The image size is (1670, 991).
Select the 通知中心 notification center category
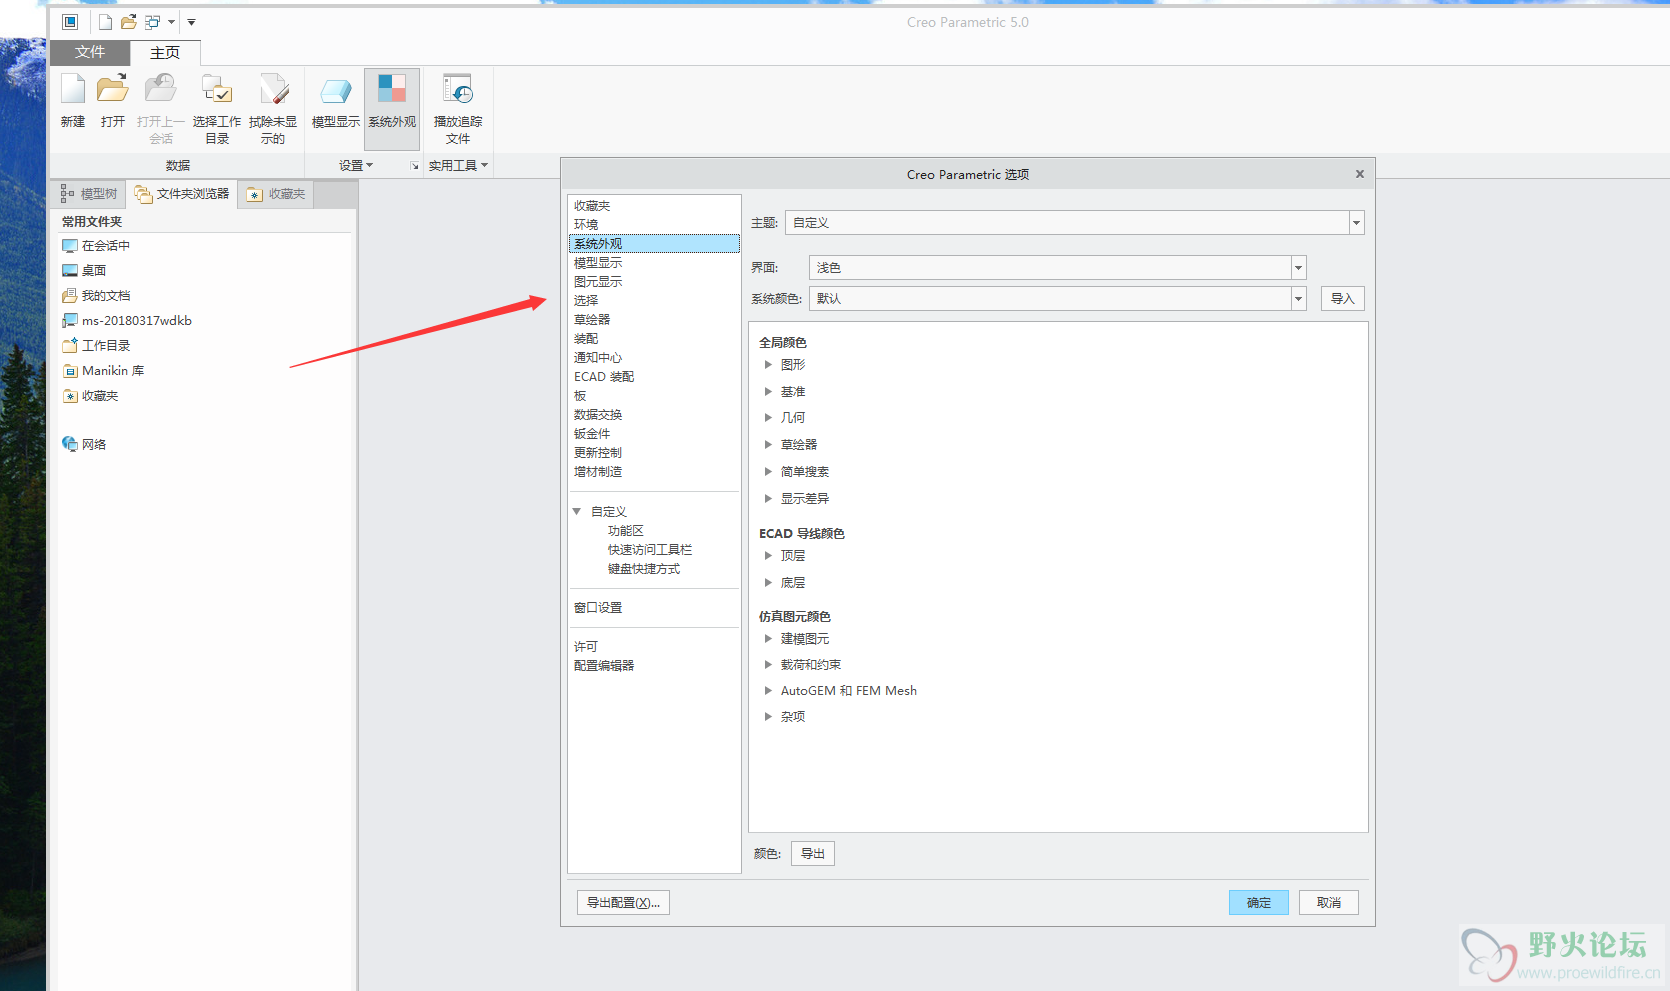click(598, 358)
